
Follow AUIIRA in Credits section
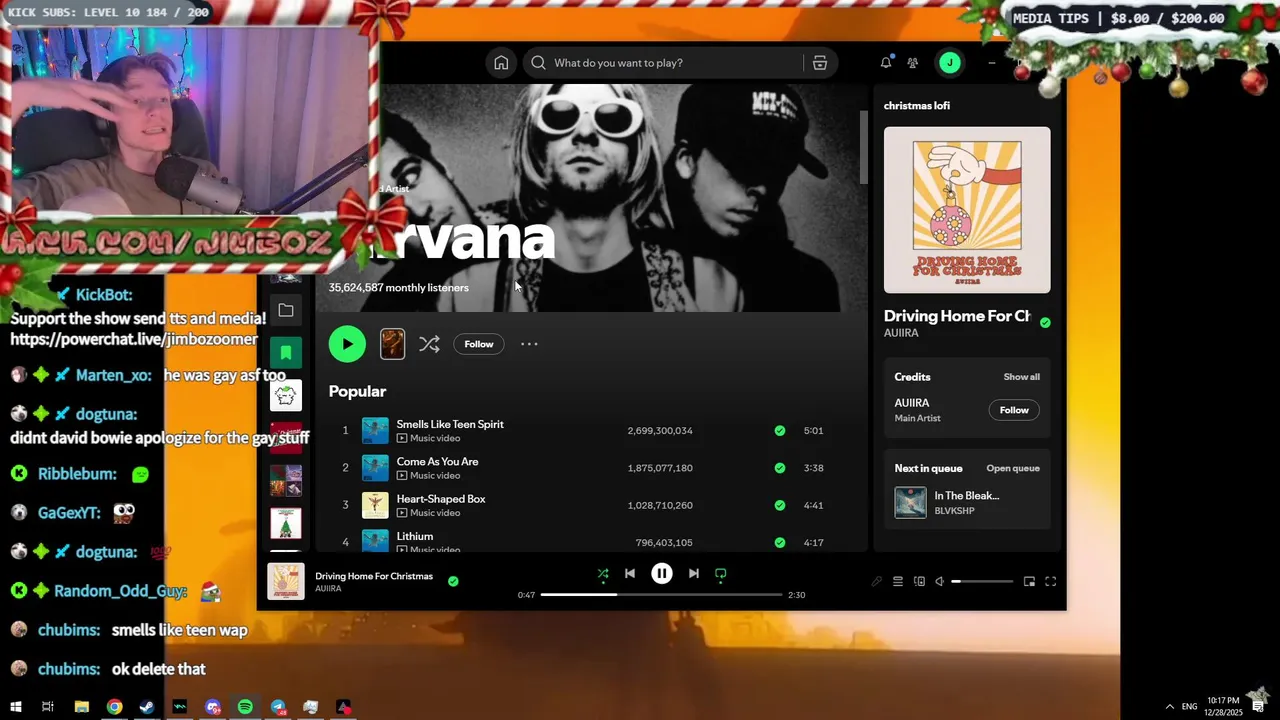(x=1014, y=410)
